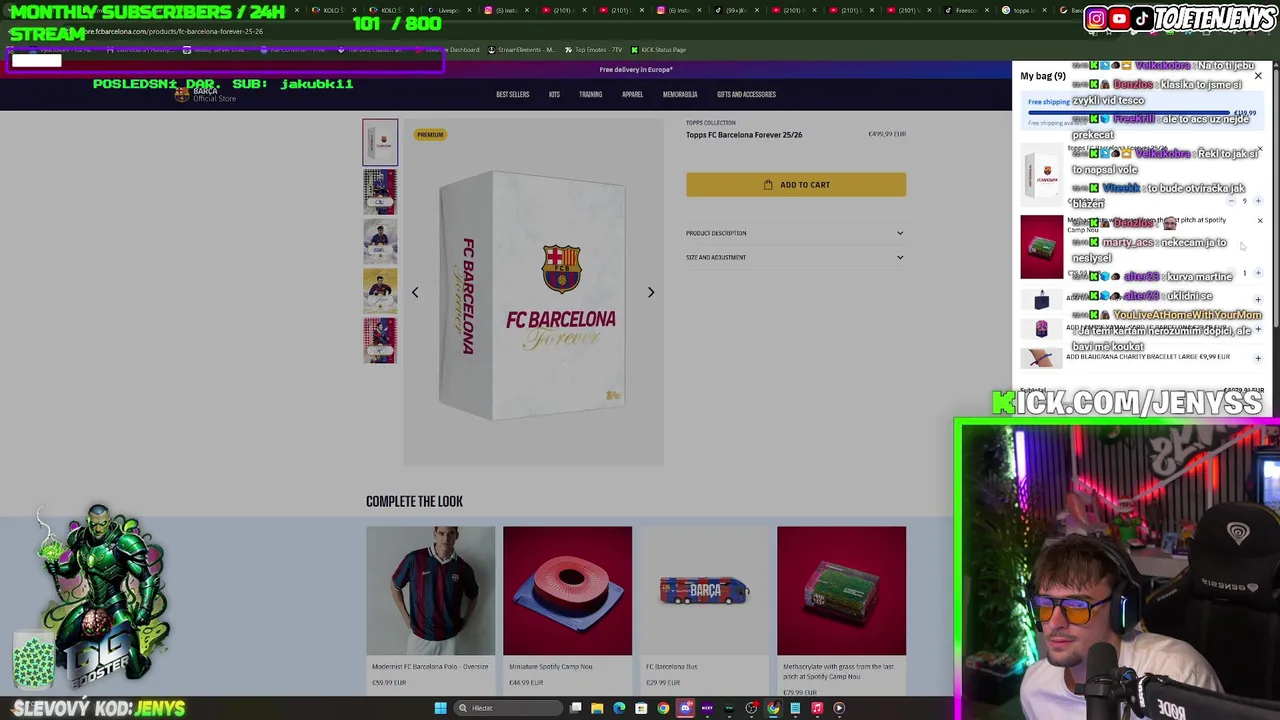
Task: Open the Notepad icon in taskbar
Action: [795, 708]
